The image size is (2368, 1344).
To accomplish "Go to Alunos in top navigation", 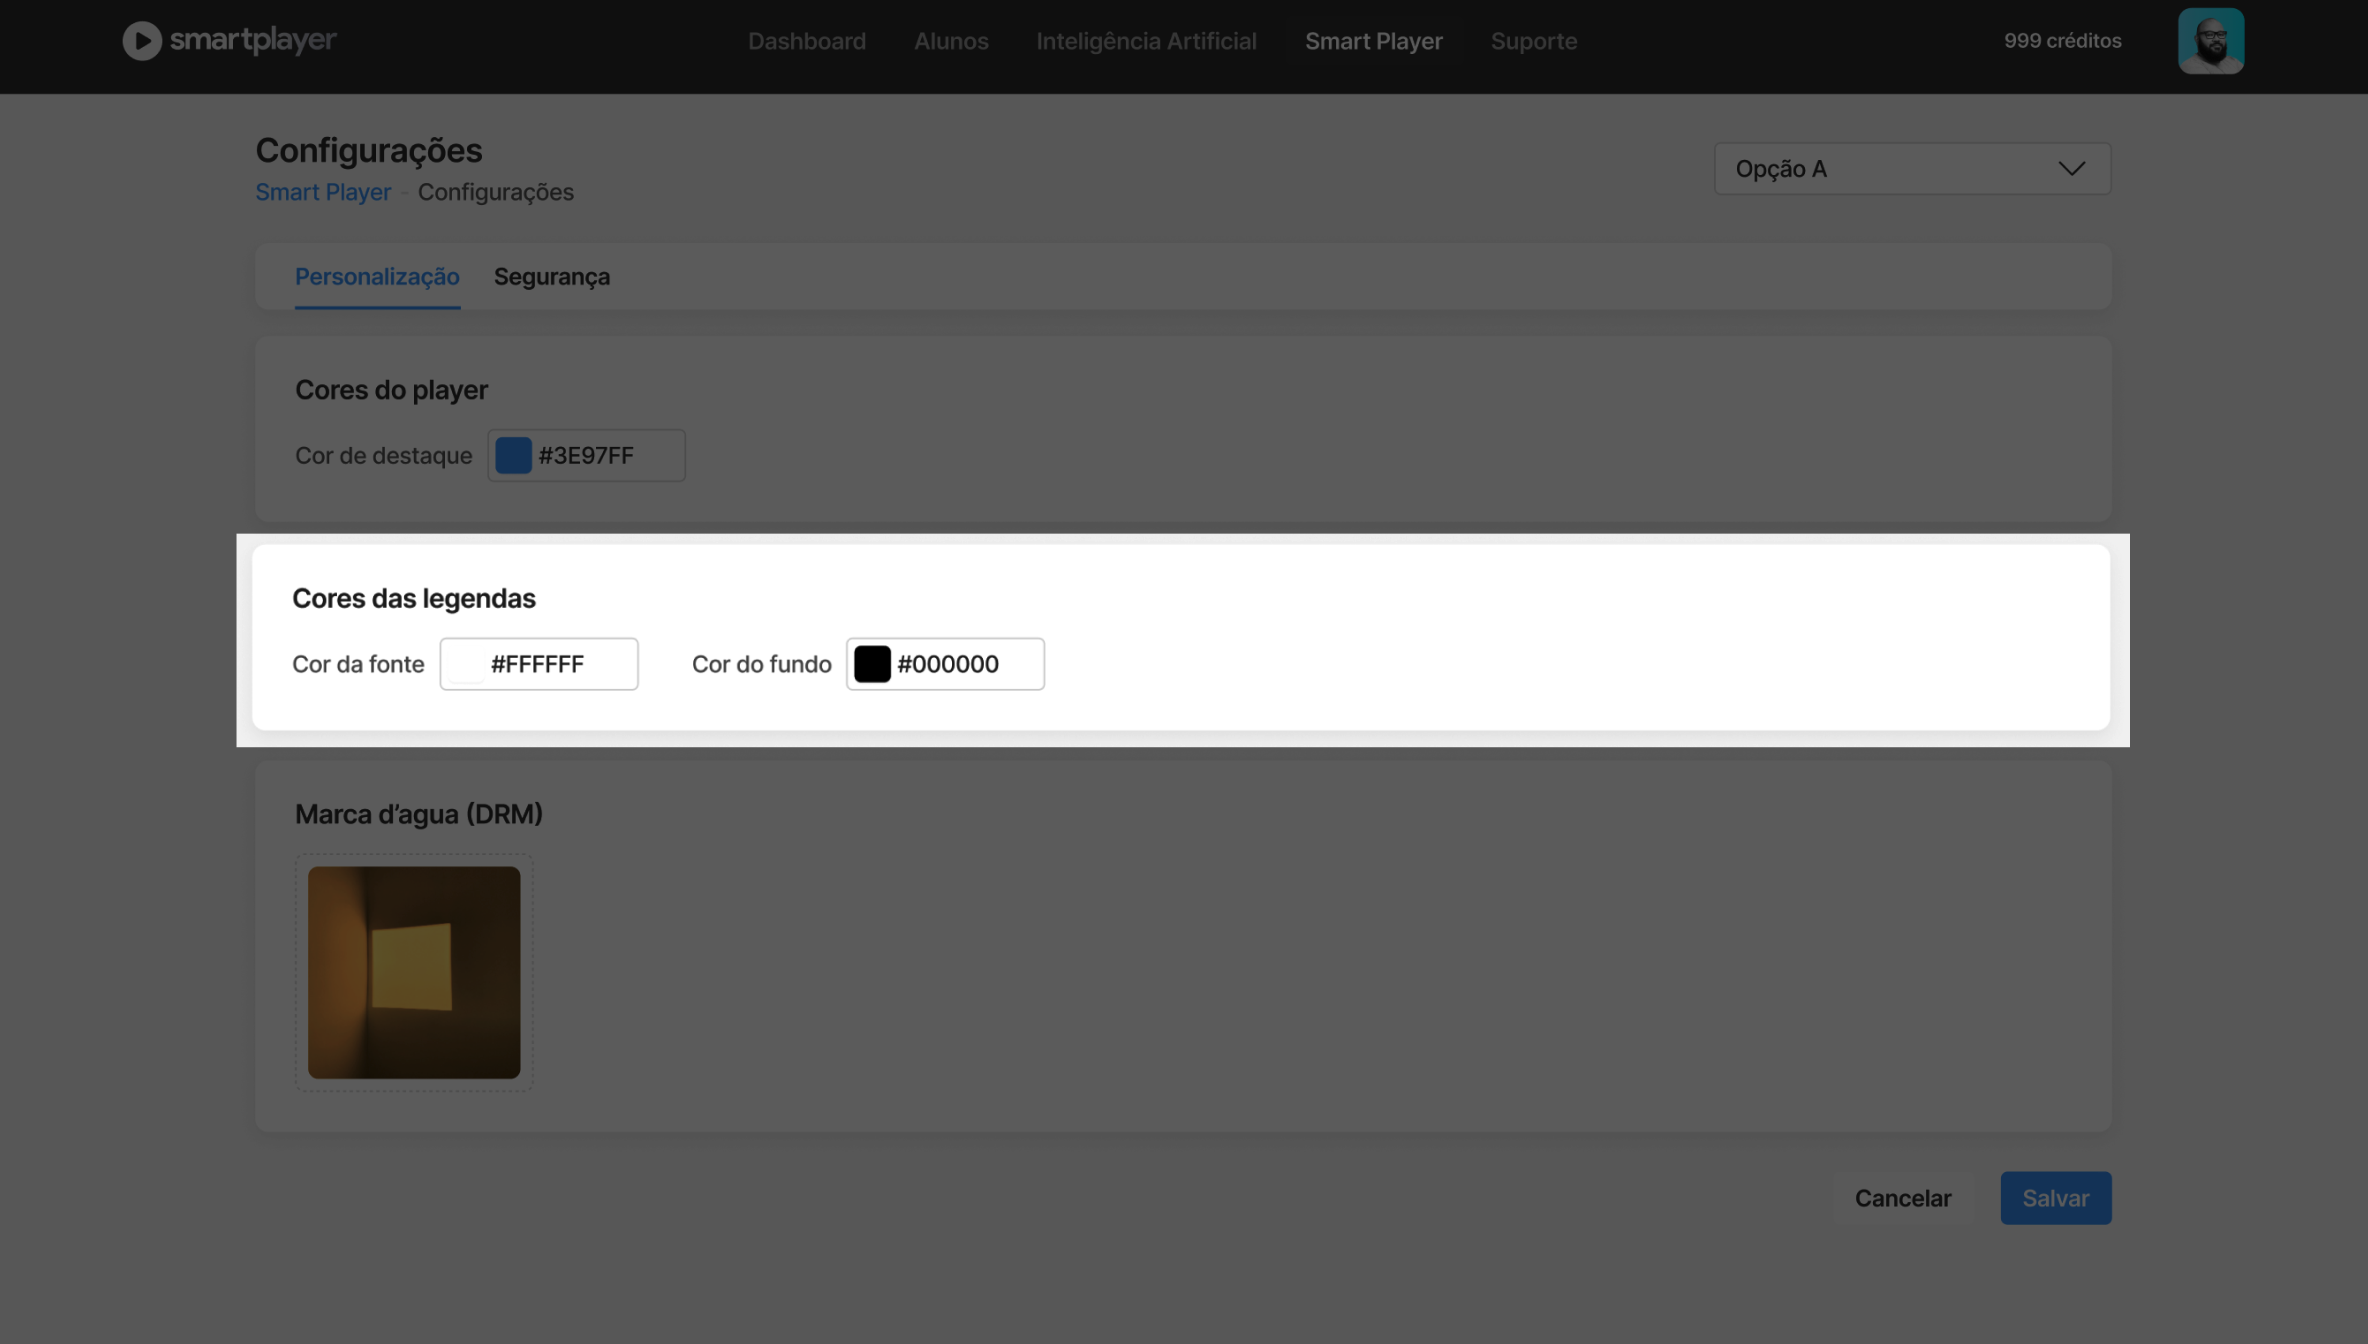I will click(950, 41).
